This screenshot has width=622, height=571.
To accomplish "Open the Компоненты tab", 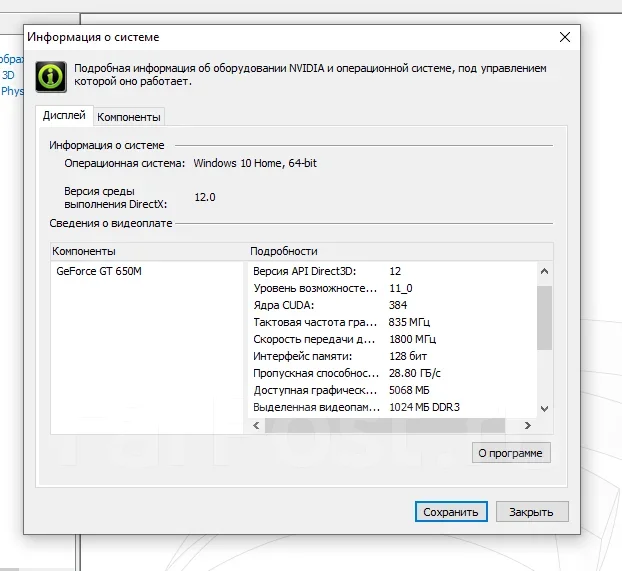I will point(129,117).
